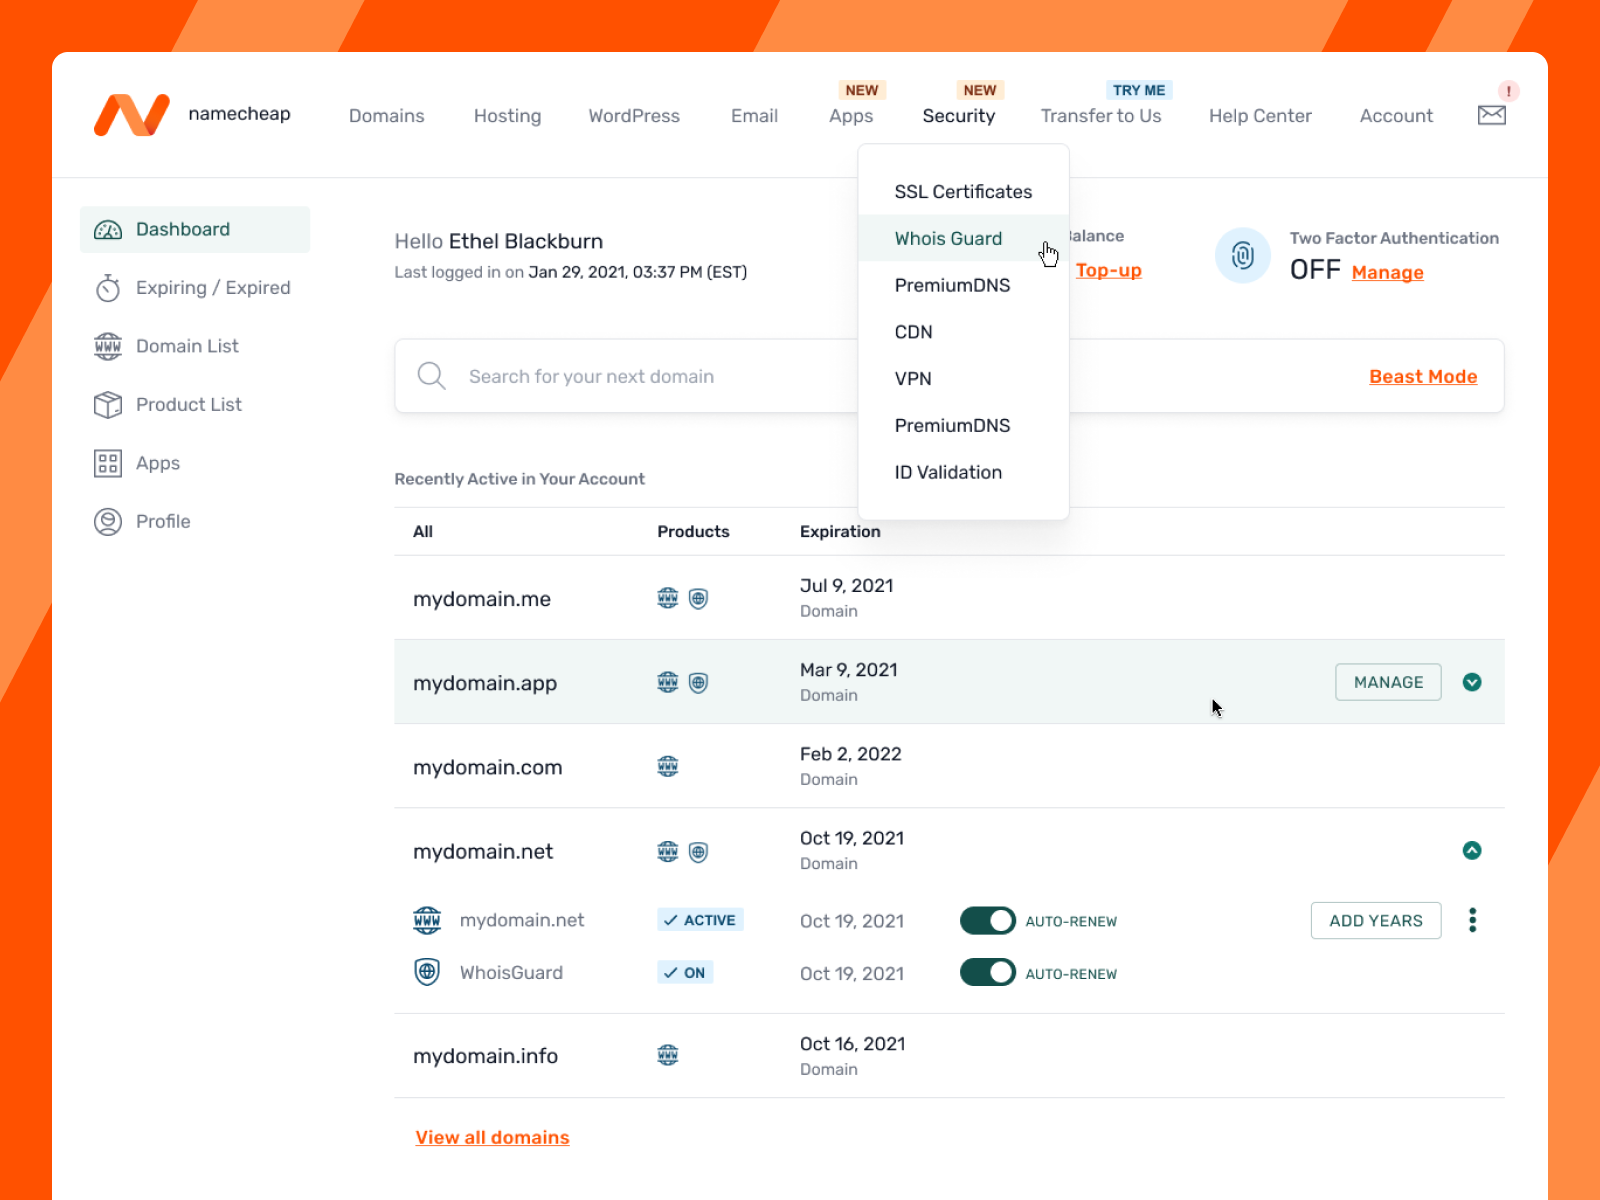Toggle auto-renew for mydomain.net domain
The height and width of the screenshot is (1200, 1600).
[987, 921]
